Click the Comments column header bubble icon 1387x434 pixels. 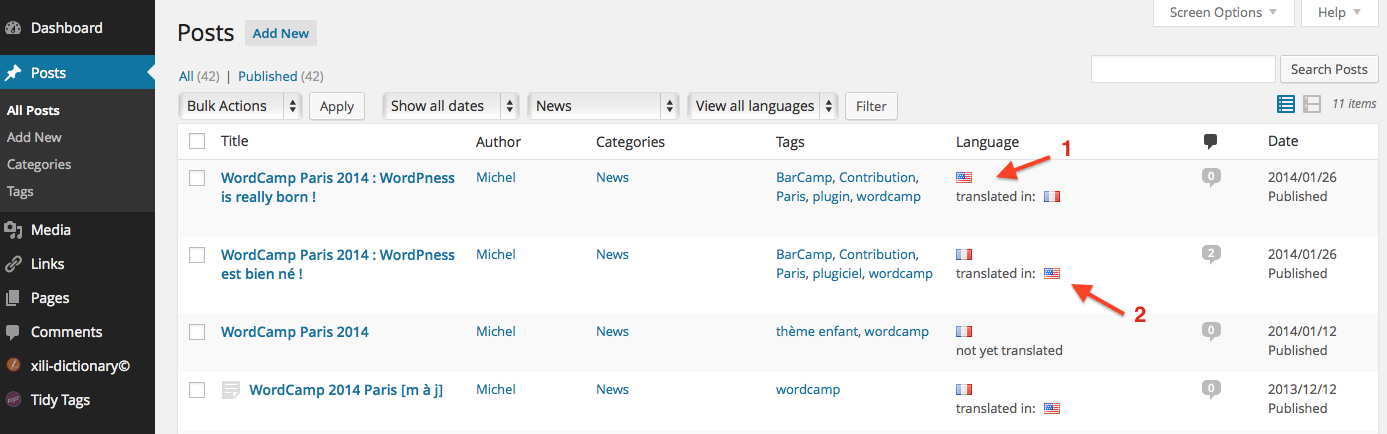[x=1210, y=142]
